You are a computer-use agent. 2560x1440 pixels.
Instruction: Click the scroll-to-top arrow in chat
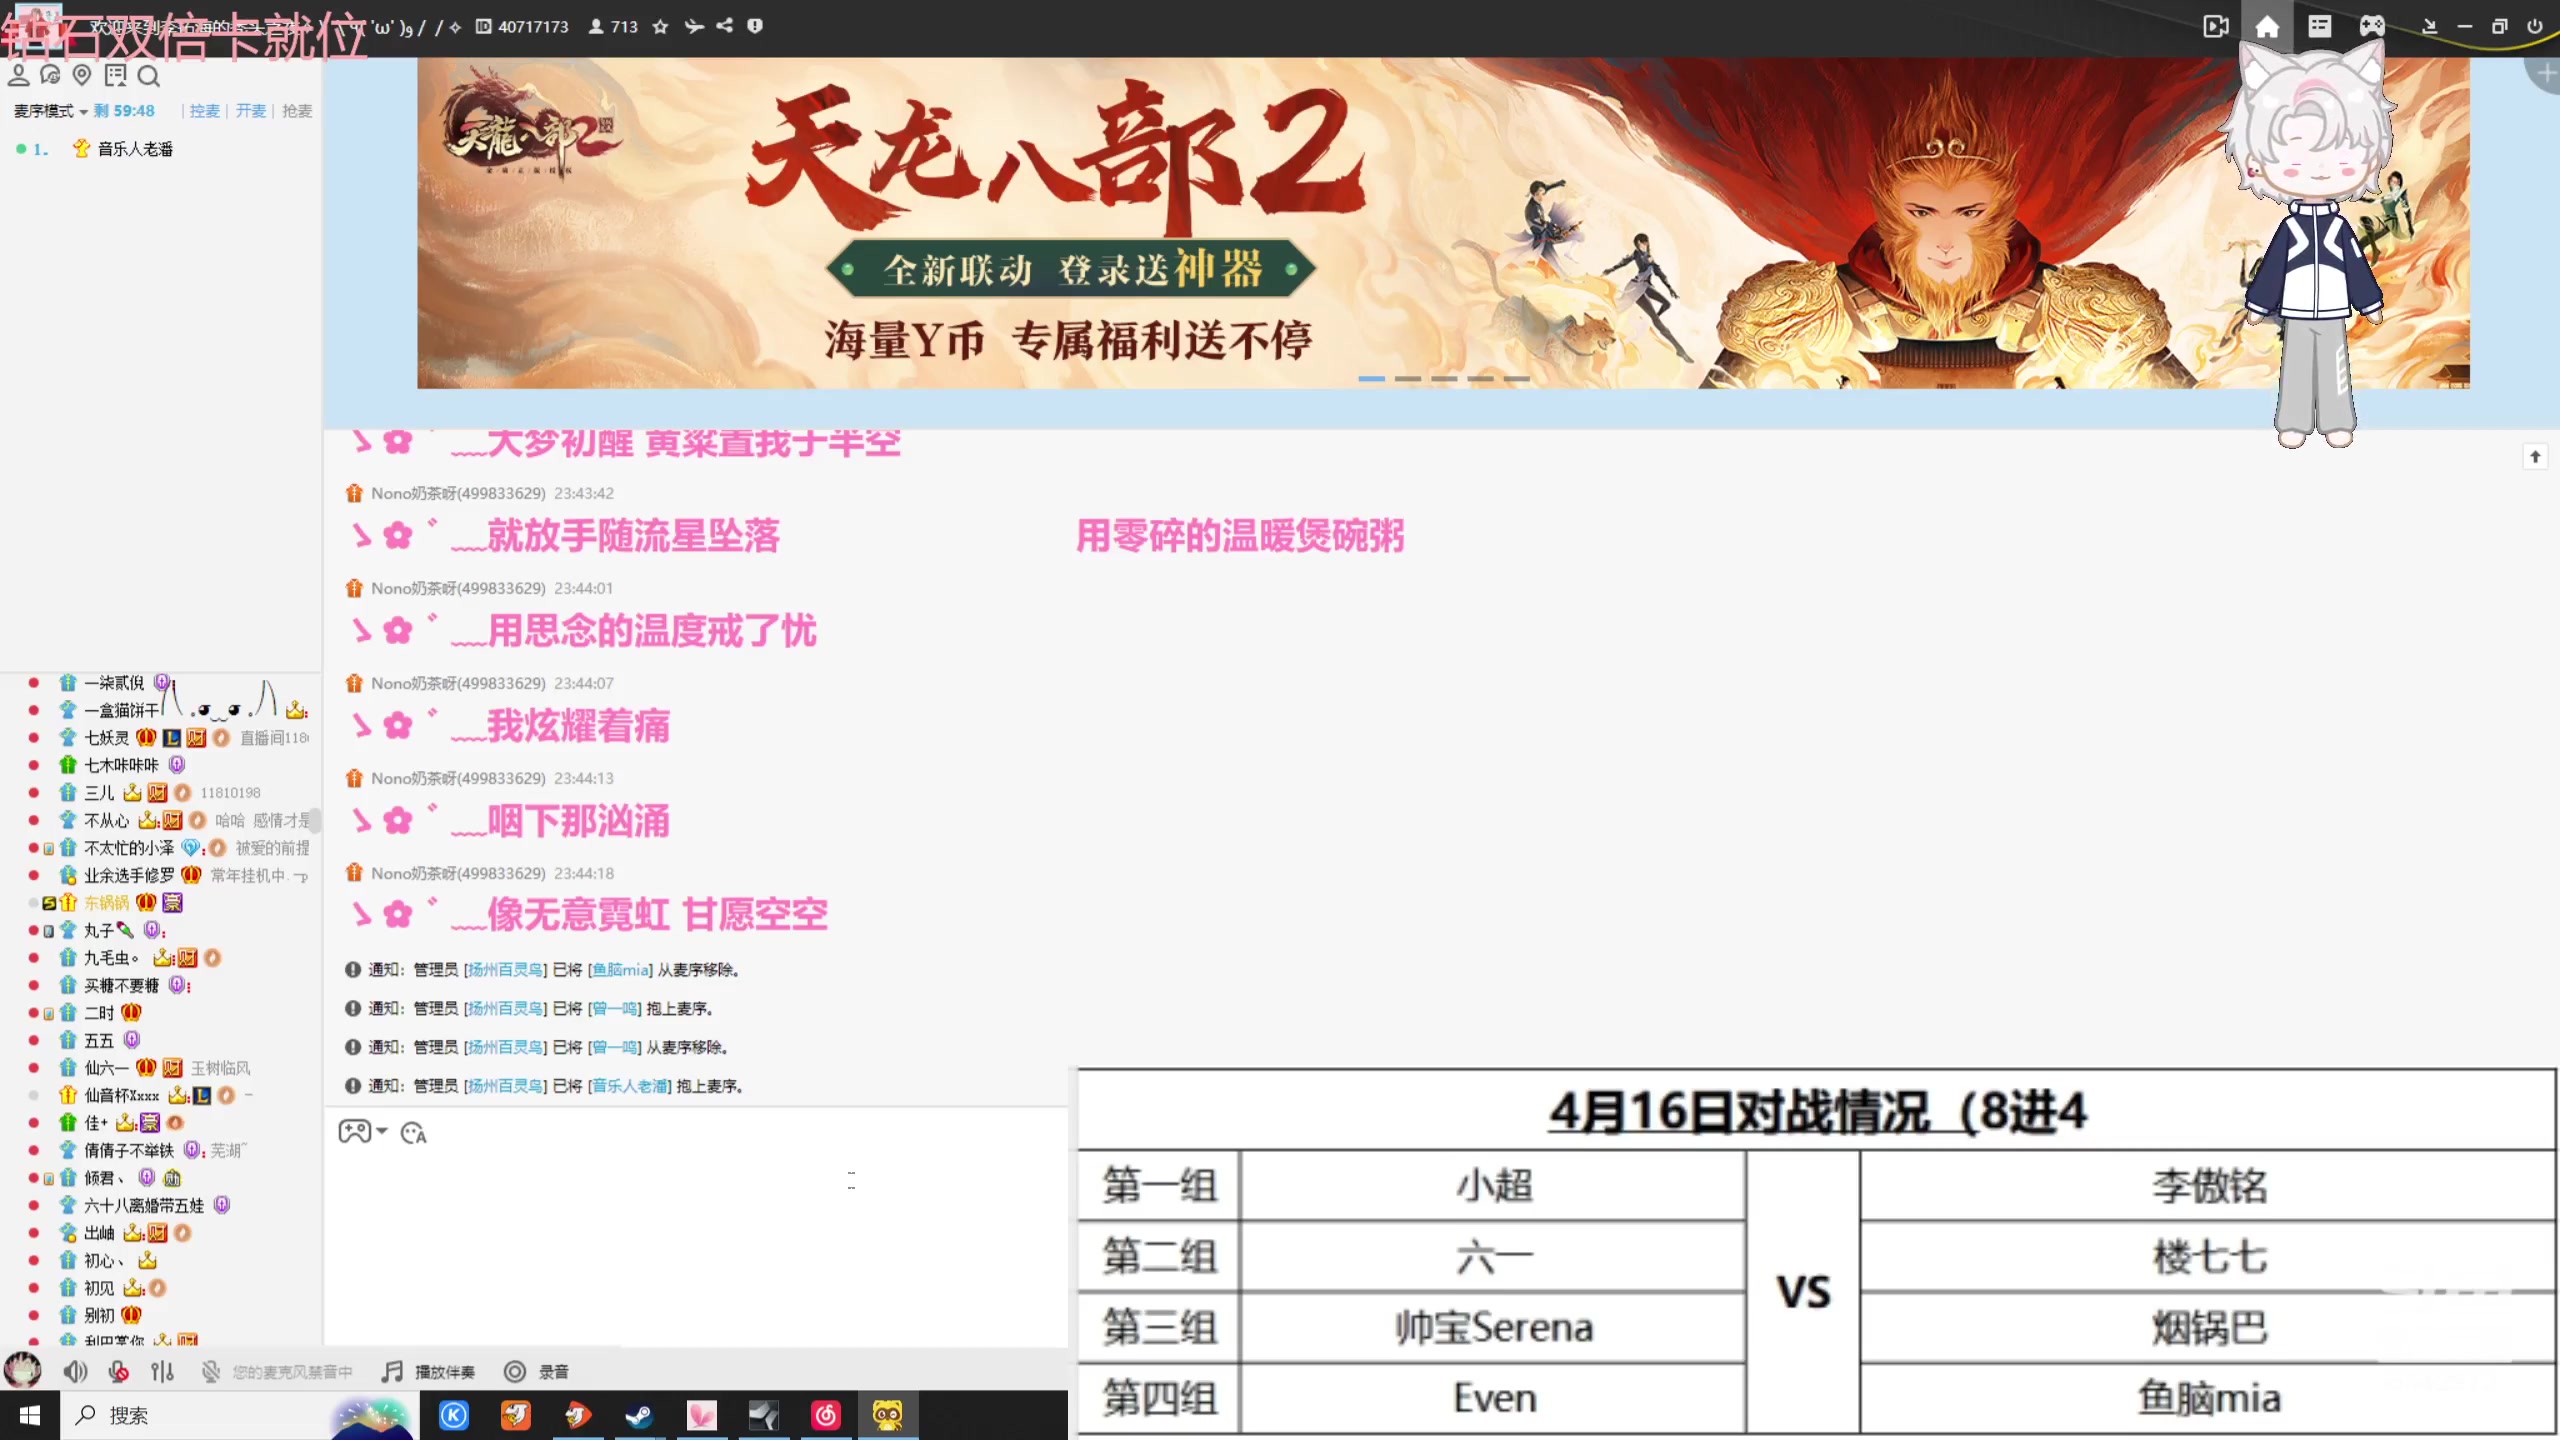2535,457
